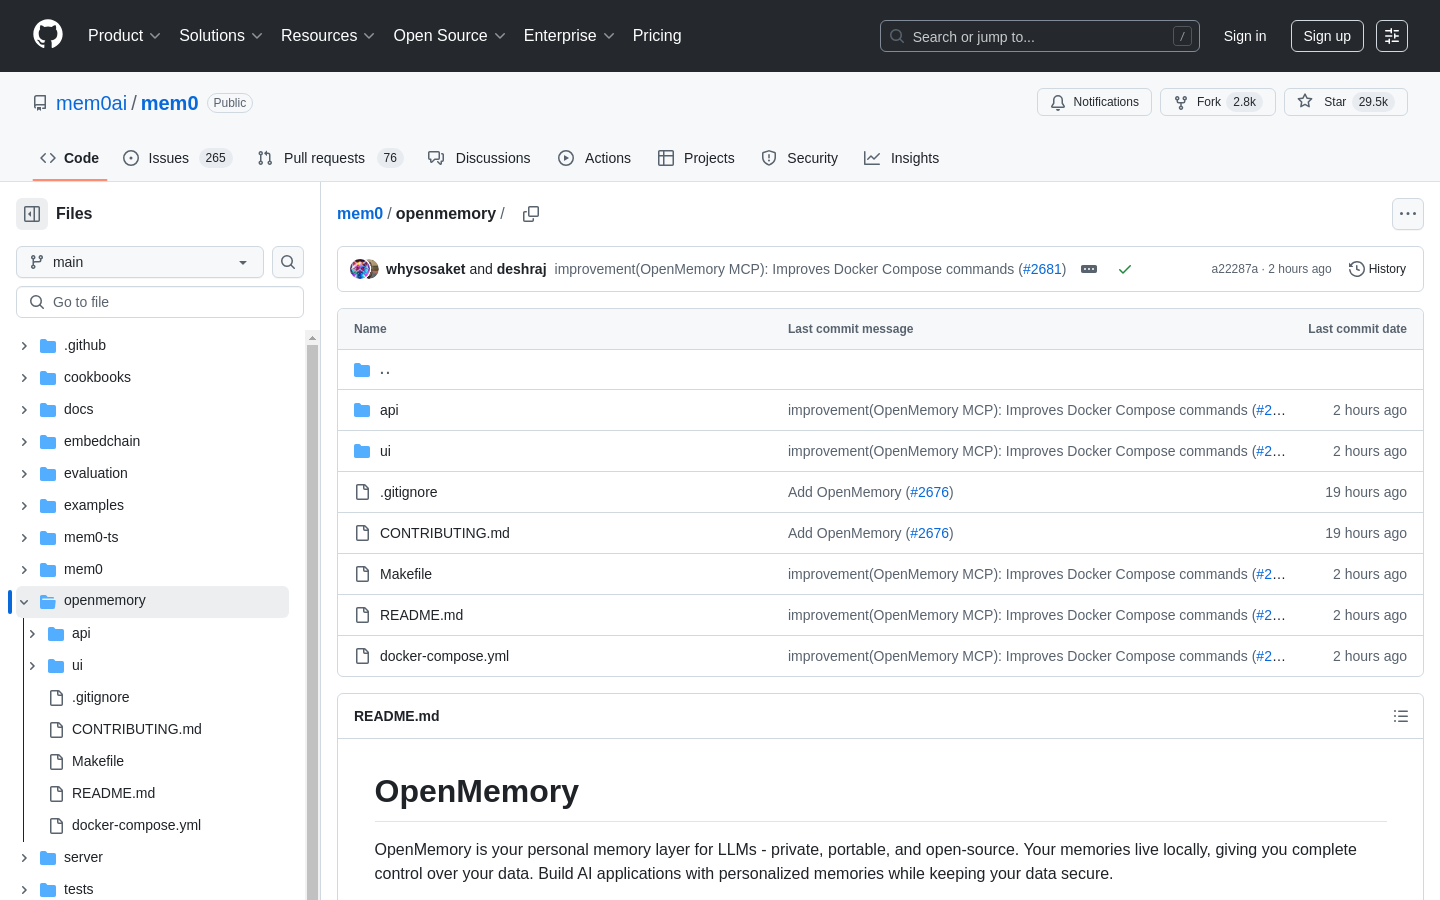Expand the server folder in tree

tap(24, 858)
